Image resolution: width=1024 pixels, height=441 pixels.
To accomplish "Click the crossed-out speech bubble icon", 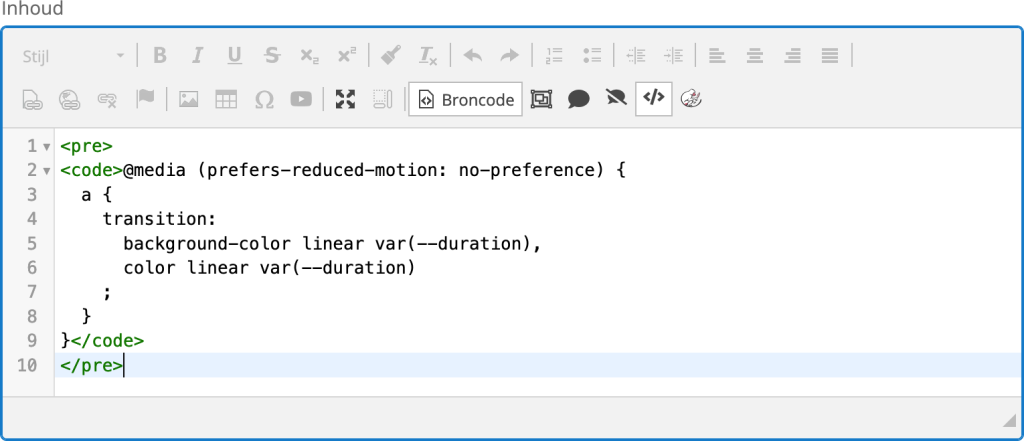I will click(x=616, y=99).
